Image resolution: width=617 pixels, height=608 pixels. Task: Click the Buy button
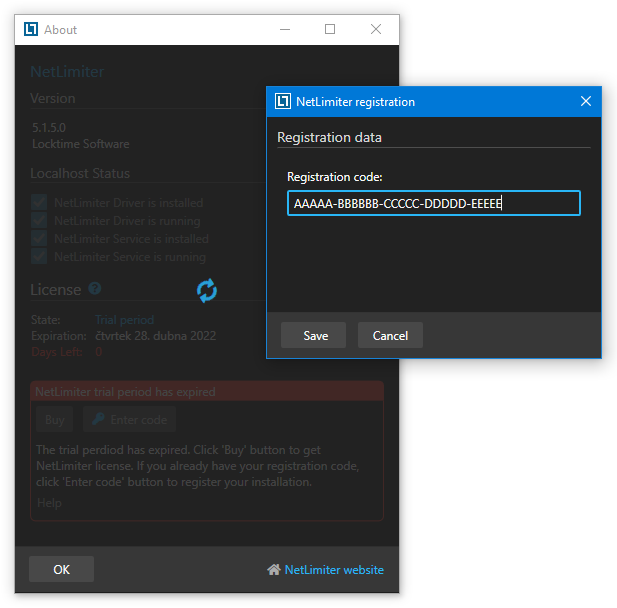click(55, 420)
